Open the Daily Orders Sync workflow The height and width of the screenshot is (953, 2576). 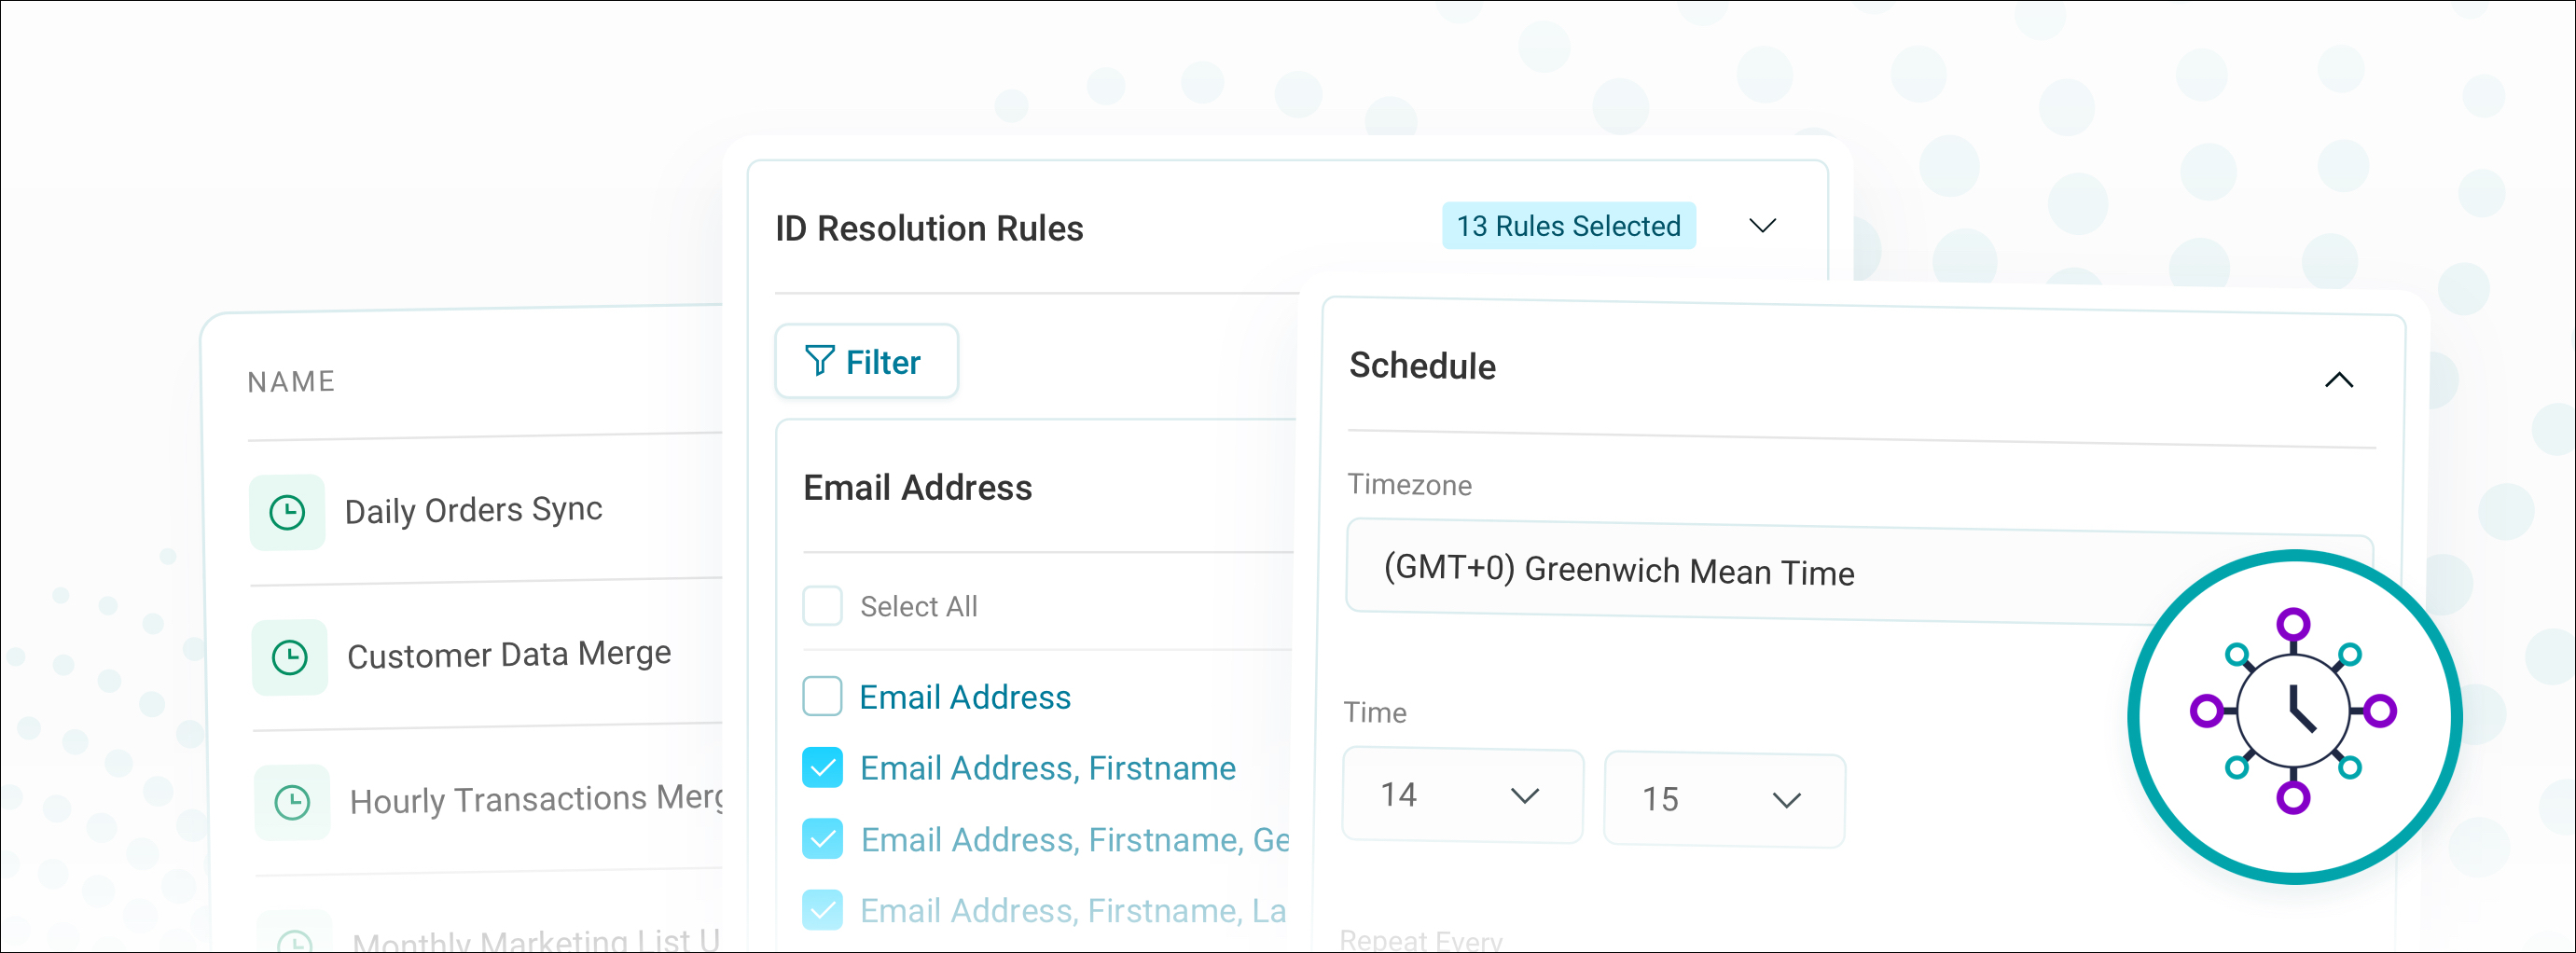pyautogui.click(x=473, y=510)
